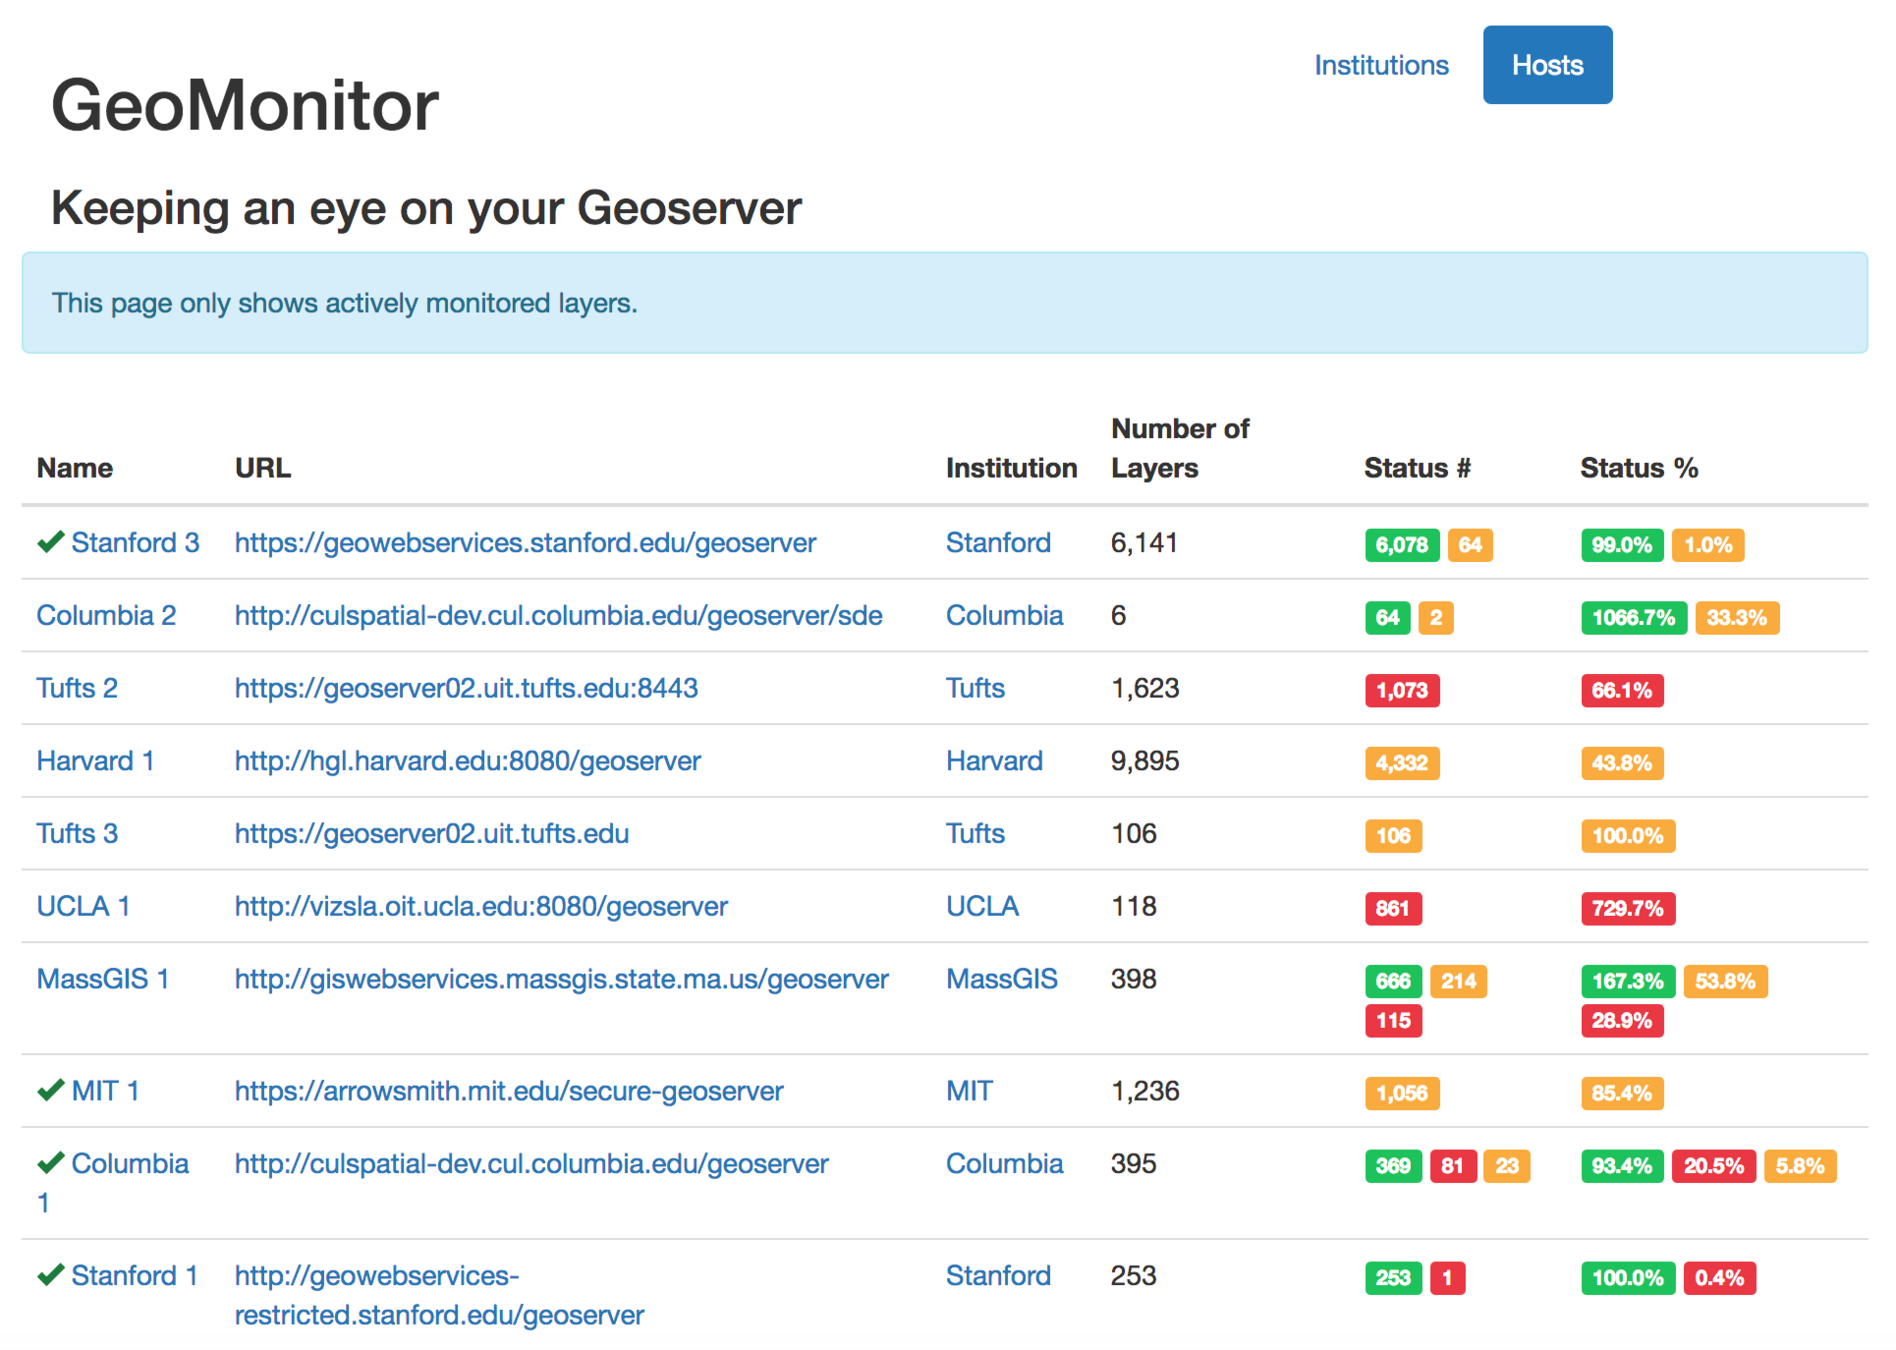Click the orange 85.4% status badge
This screenshot has width=1896, height=1350.
[1622, 1093]
